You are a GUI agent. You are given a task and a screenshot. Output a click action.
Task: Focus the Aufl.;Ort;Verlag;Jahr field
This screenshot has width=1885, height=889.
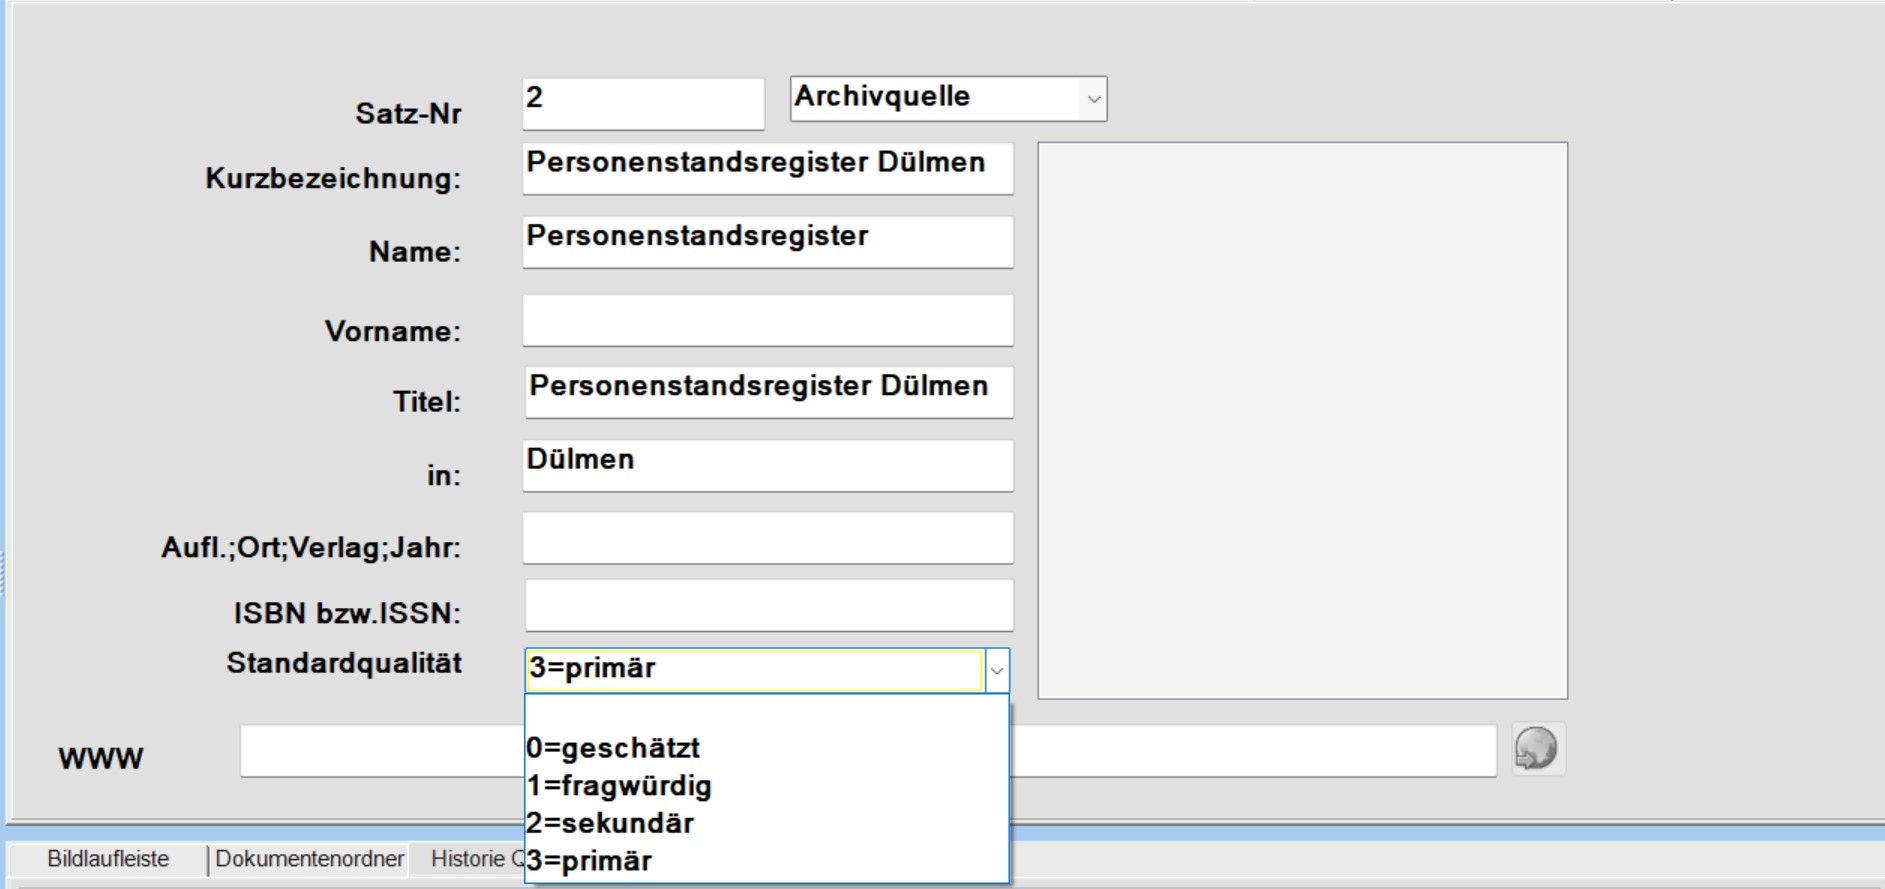click(x=768, y=538)
